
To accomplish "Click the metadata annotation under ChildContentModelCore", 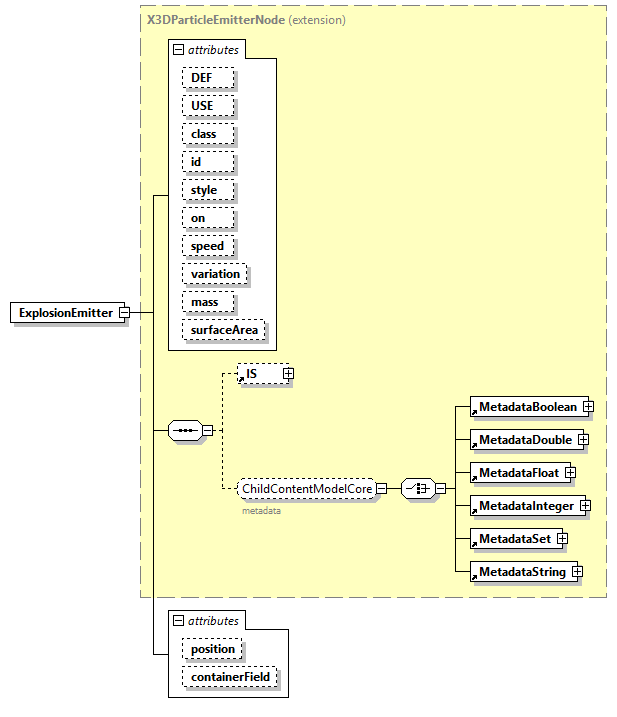I will click(261, 511).
